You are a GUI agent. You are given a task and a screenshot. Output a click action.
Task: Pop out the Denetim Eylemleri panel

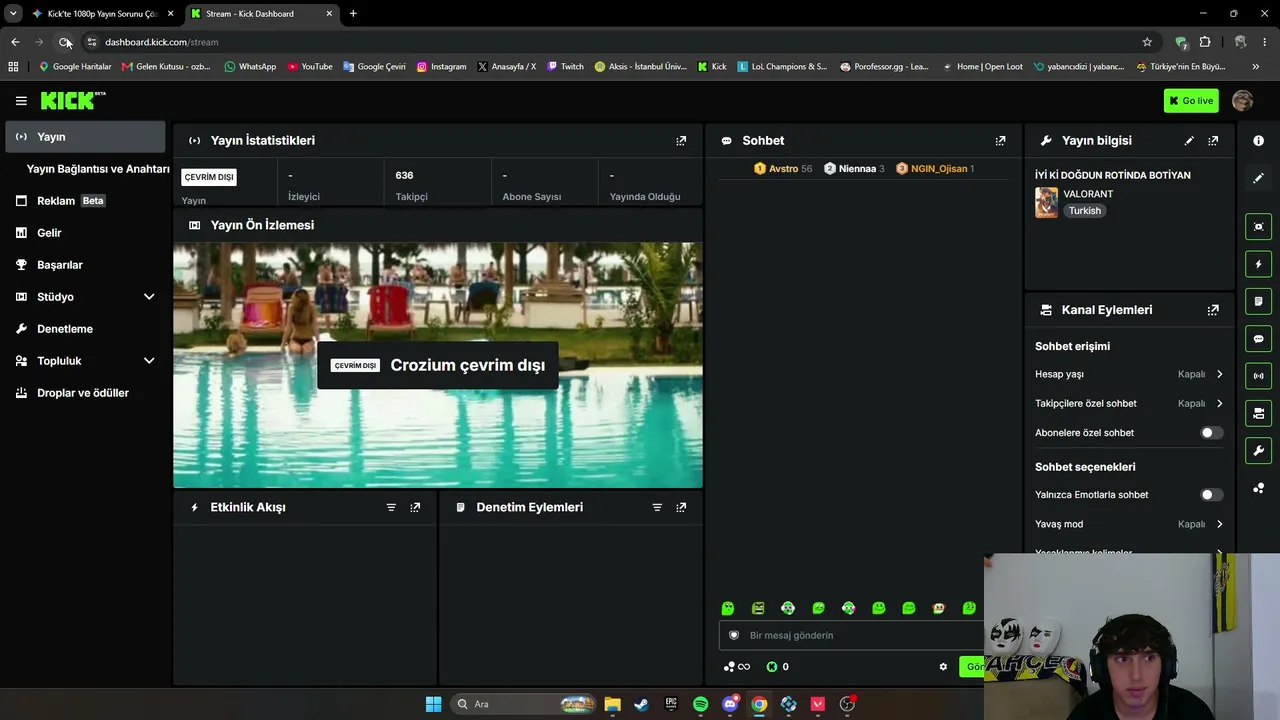pos(681,507)
